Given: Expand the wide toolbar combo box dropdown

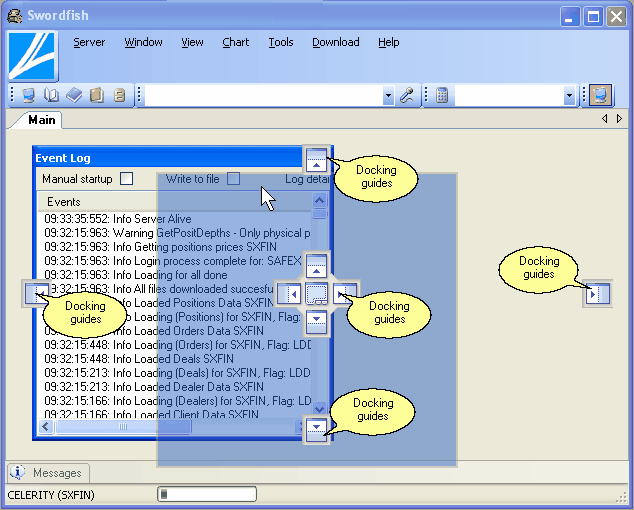Looking at the screenshot, I should tap(388, 96).
